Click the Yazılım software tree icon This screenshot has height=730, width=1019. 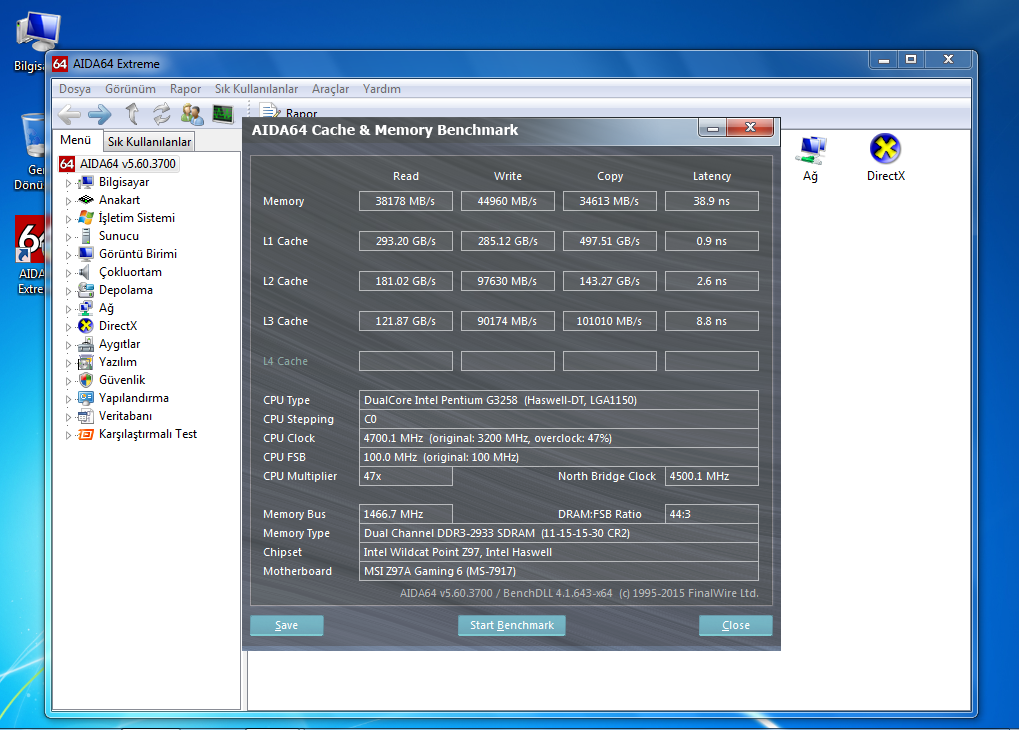[86, 362]
